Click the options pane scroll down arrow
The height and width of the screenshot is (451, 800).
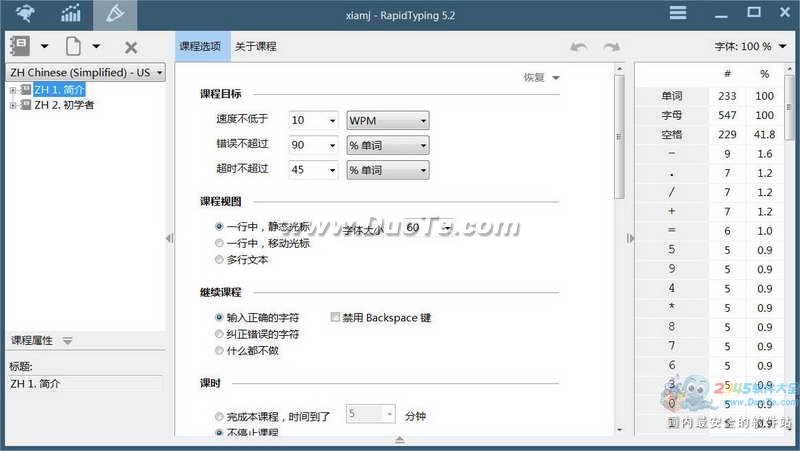point(619,429)
